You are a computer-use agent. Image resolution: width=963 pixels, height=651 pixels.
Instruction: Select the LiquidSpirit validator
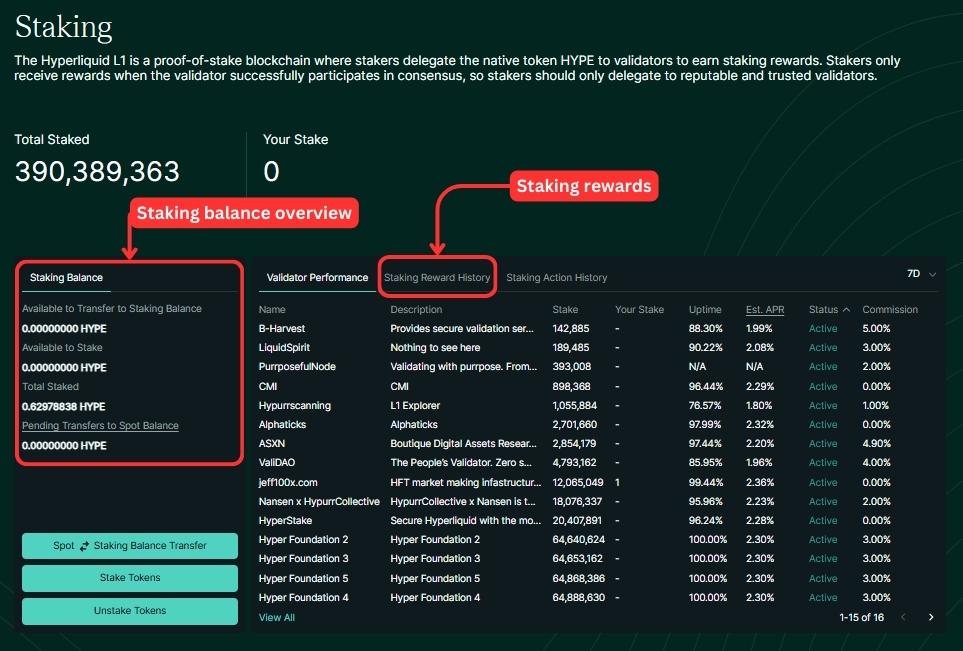pos(284,348)
